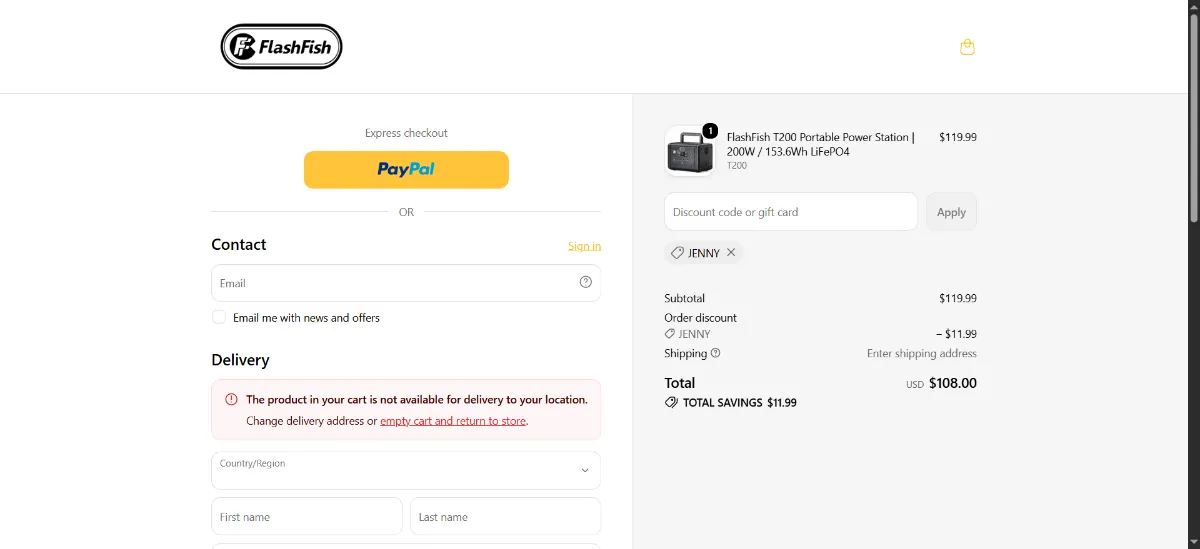The height and width of the screenshot is (549, 1200).
Task: Click the FlashFish T200 product title
Action: (820, 144)
